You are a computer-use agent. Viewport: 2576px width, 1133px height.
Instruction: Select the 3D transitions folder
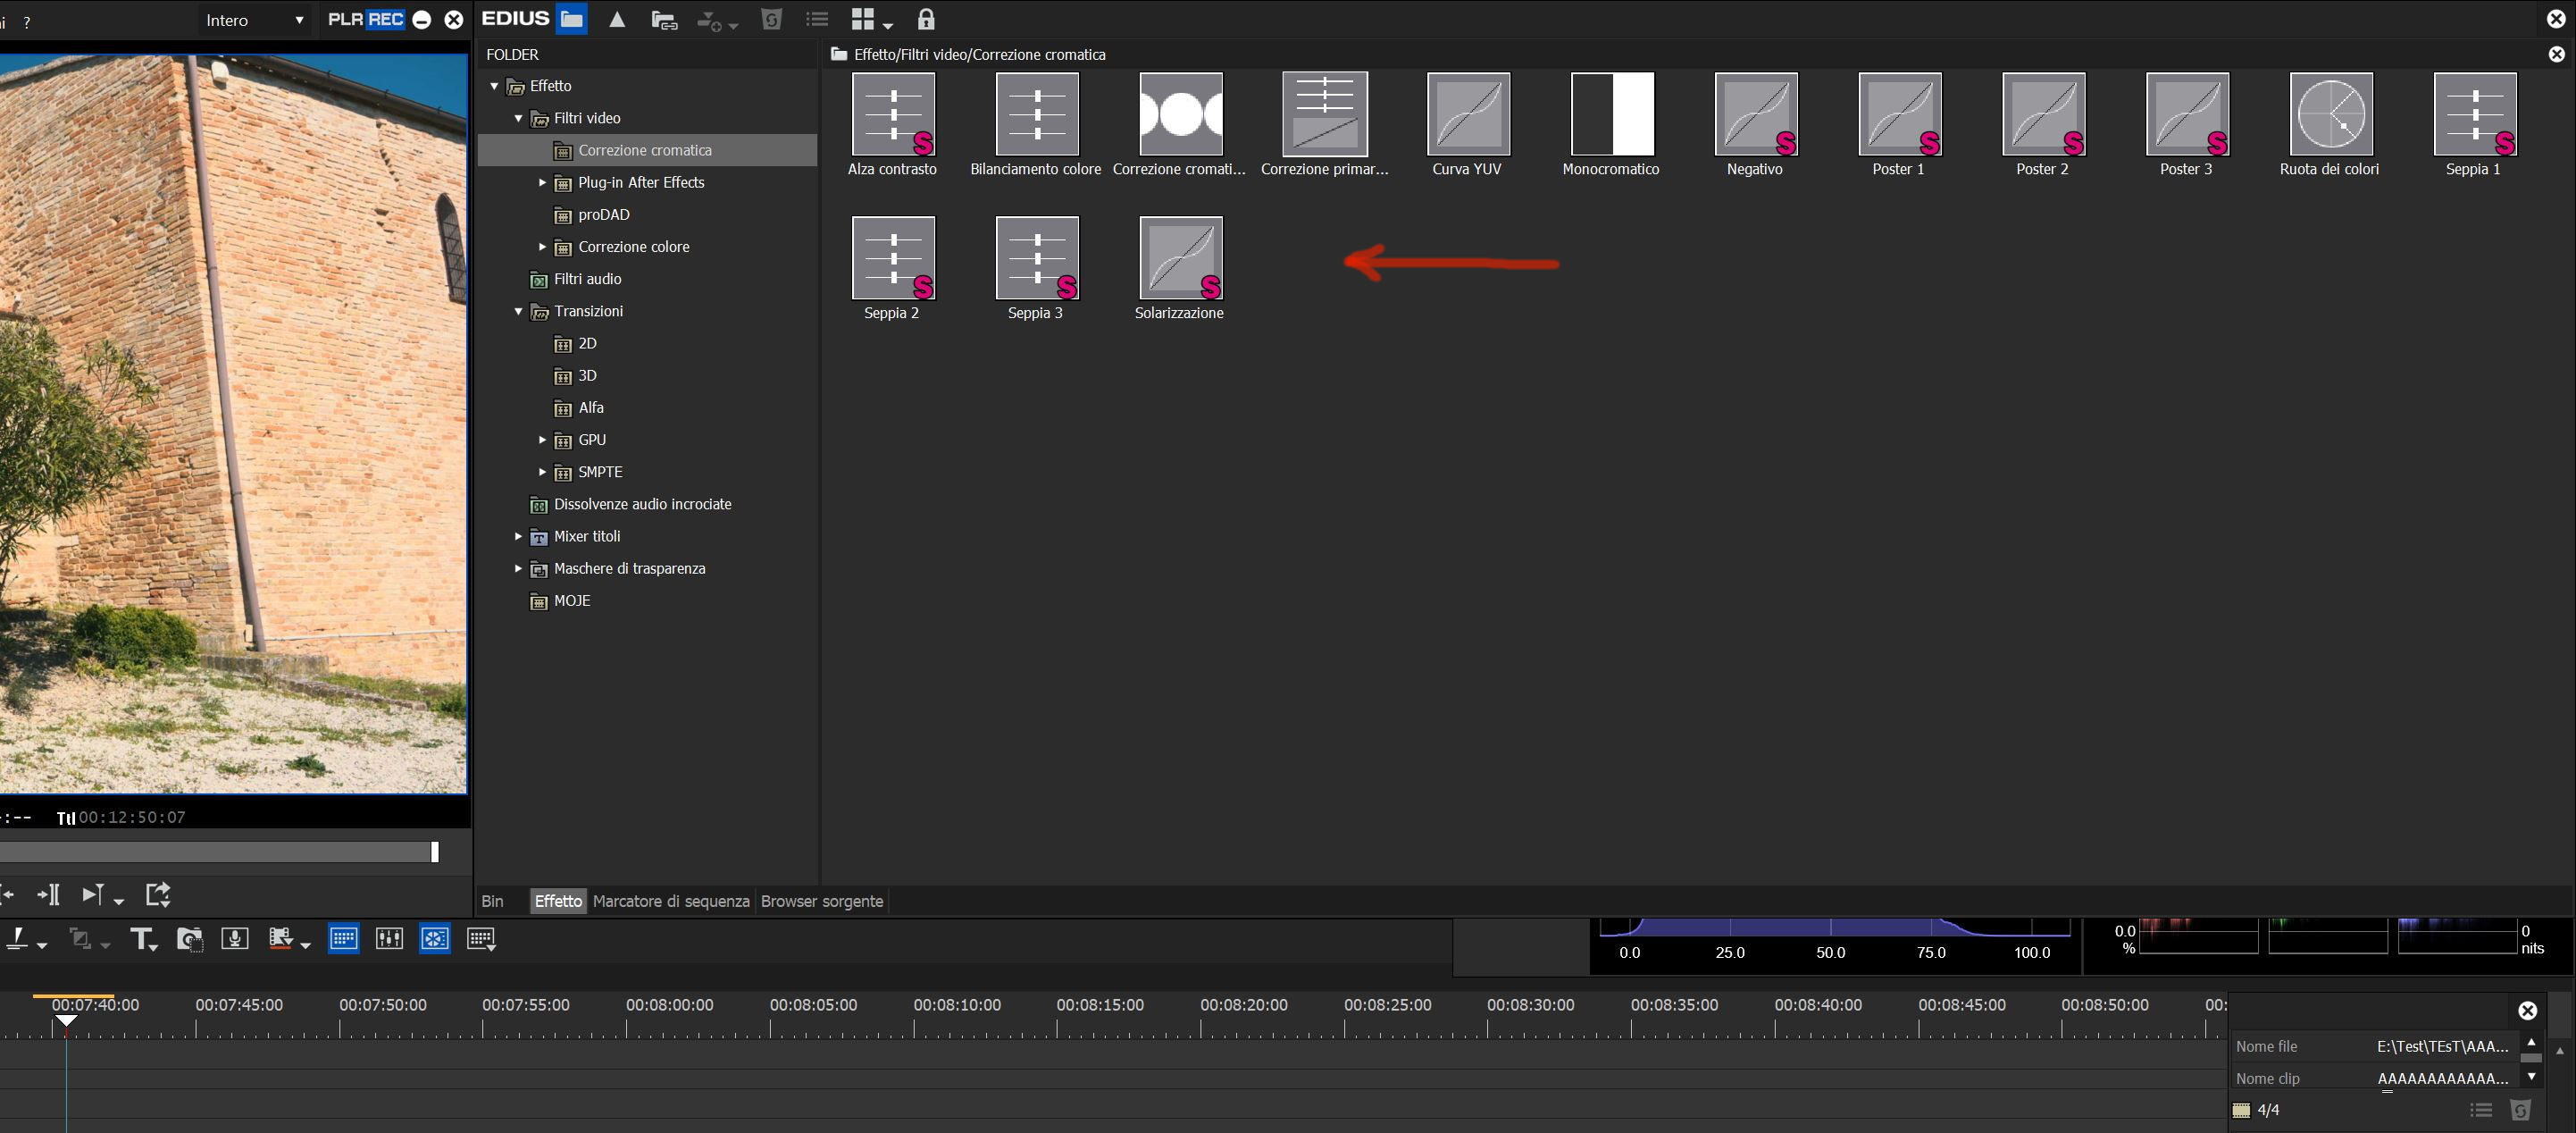586,375
